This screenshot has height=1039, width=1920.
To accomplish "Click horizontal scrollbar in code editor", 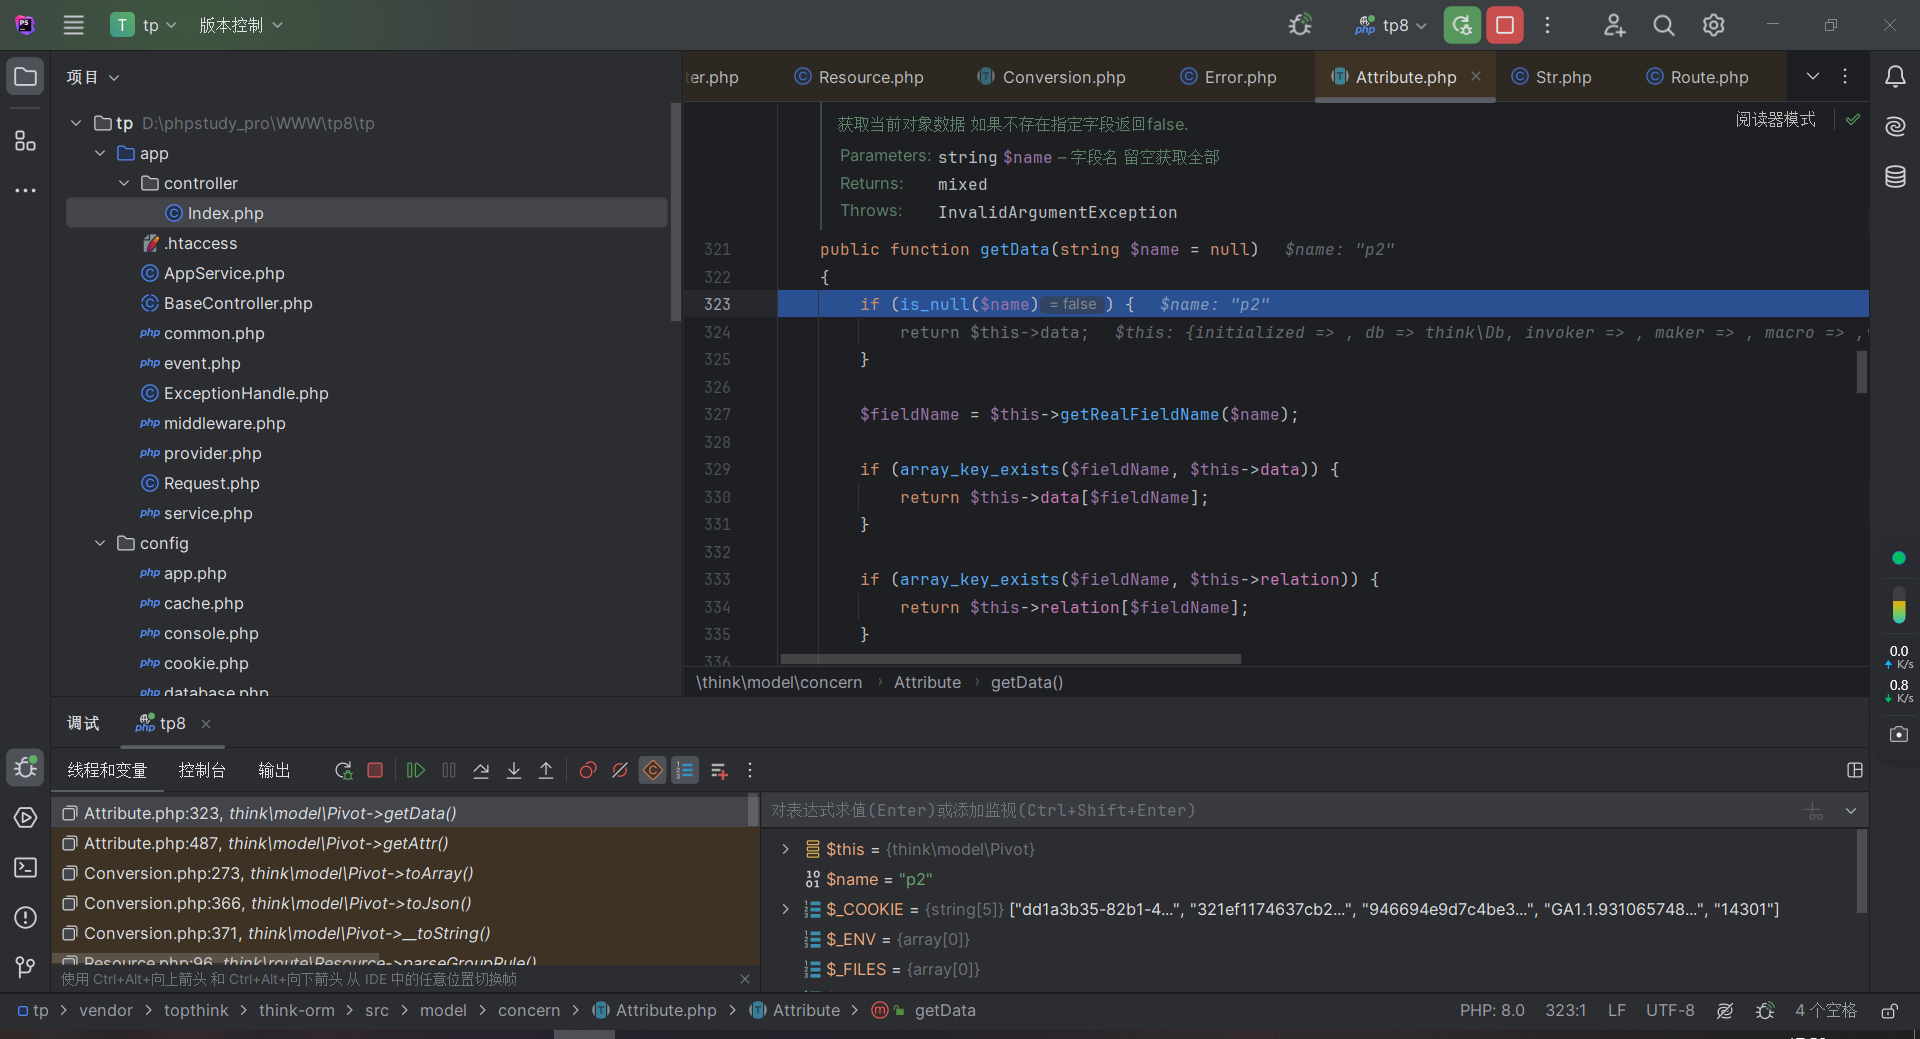I will pos(1010,659).
